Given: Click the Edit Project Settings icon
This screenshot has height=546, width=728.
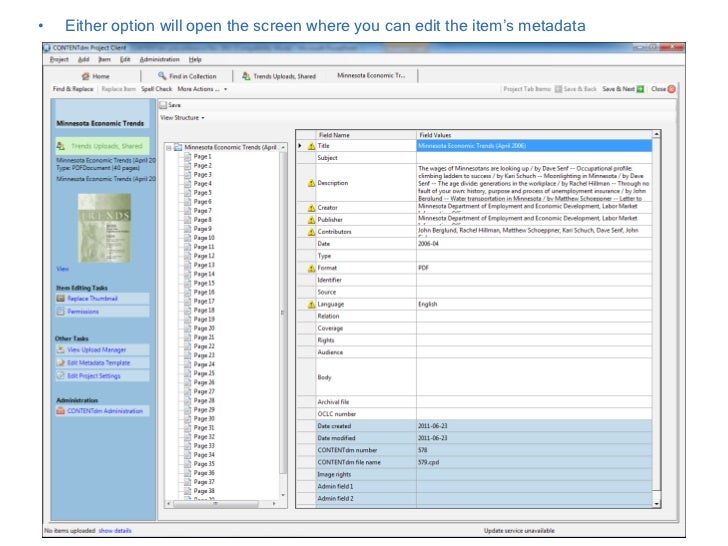Looking at the screenshot, I should click(x=60, y=376).
